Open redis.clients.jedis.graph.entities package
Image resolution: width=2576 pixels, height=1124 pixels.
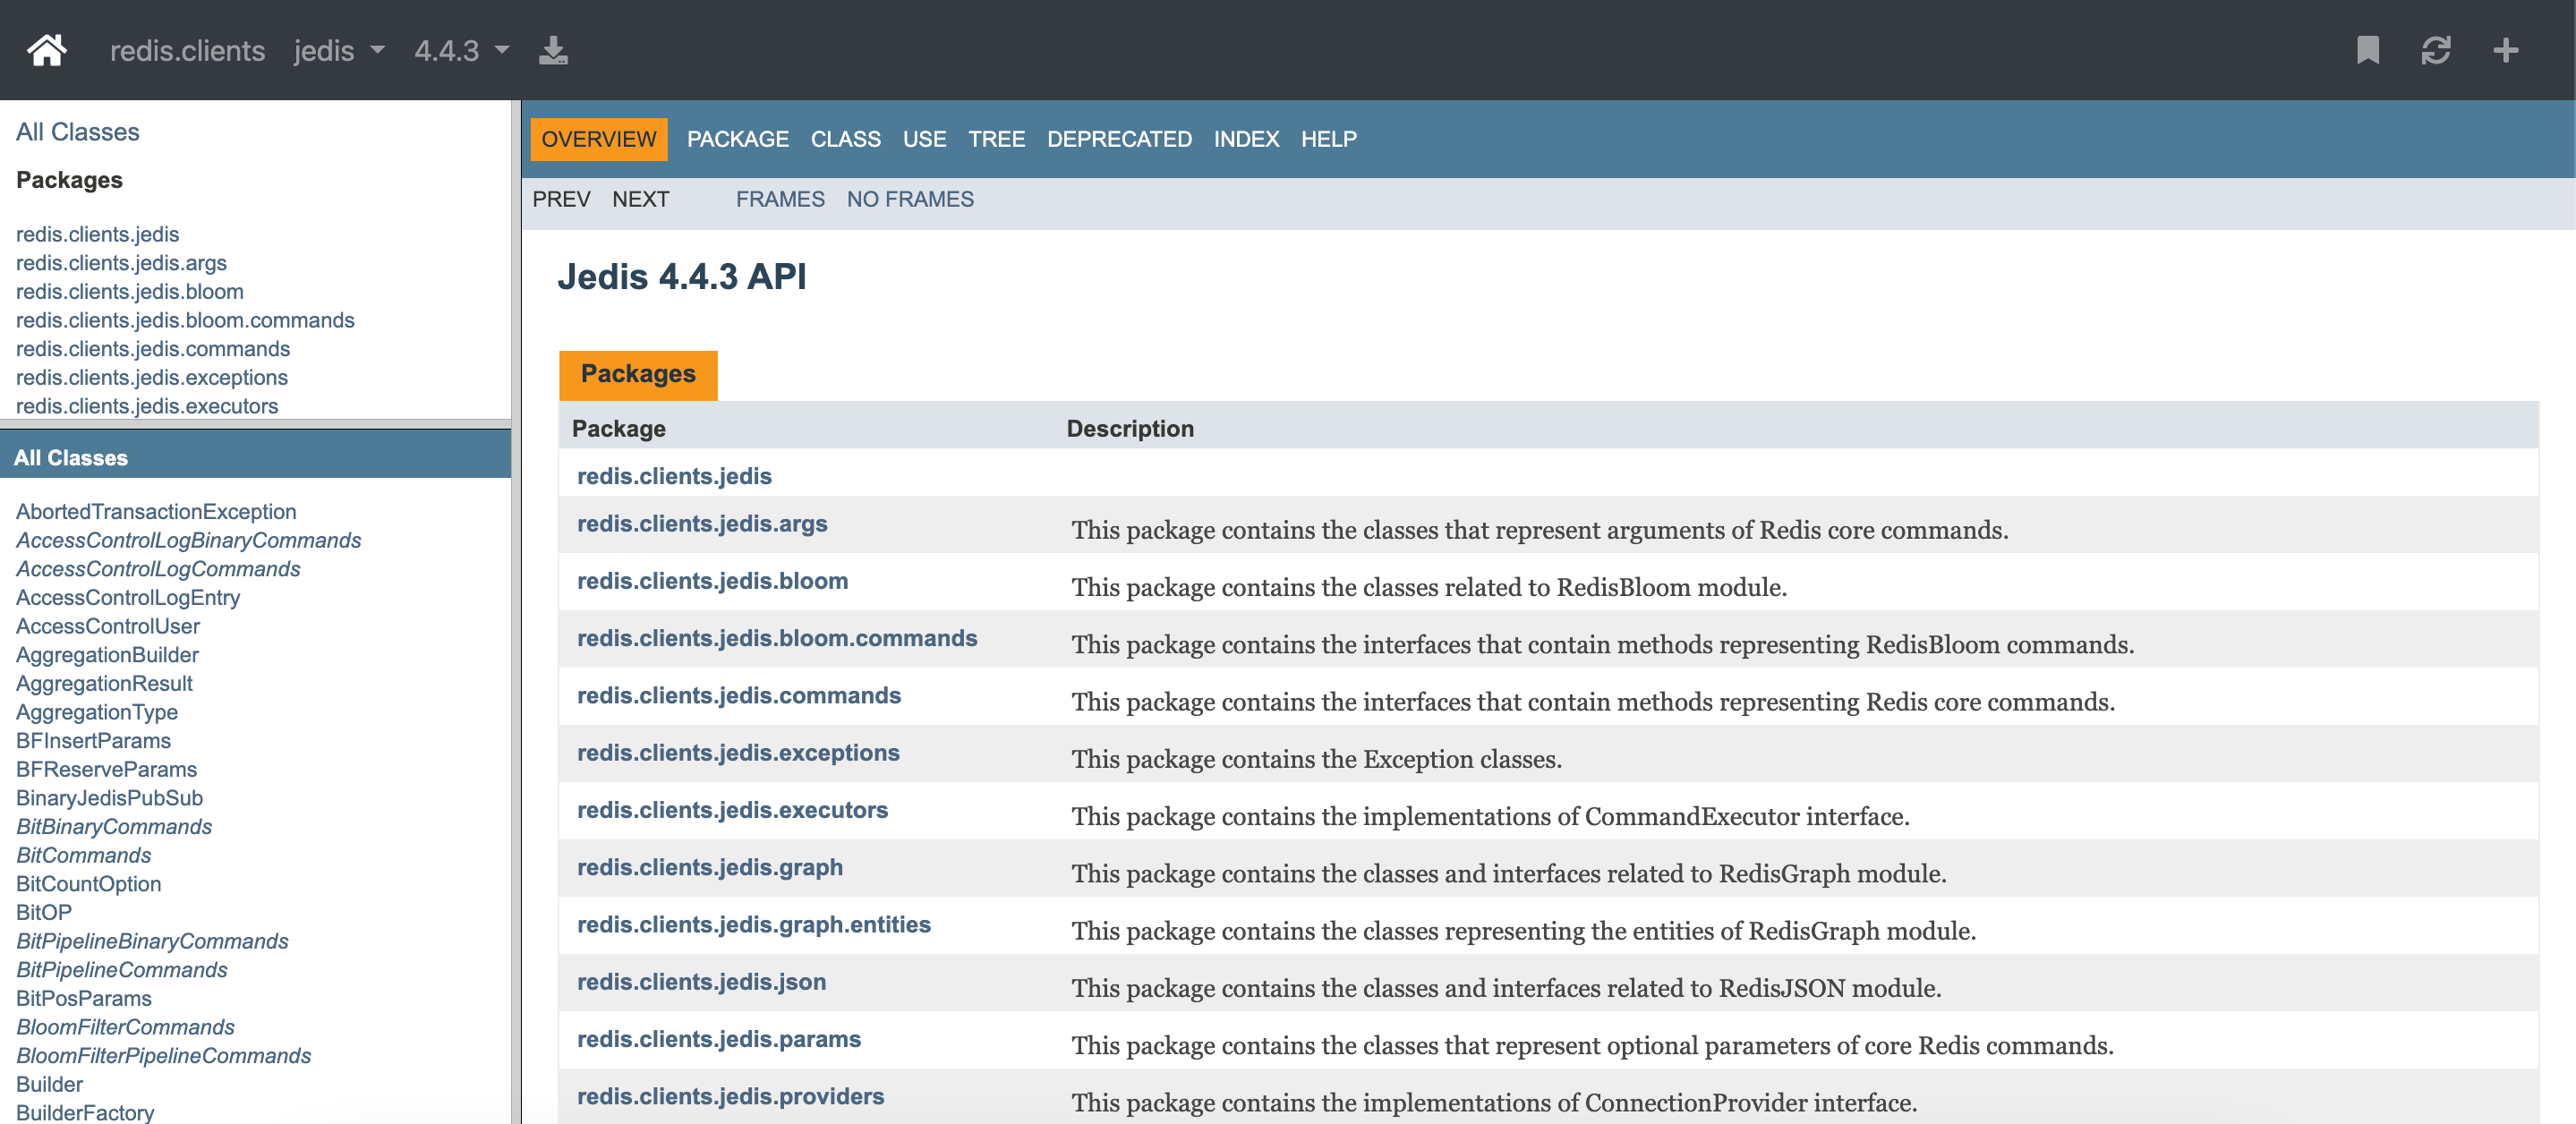tap(754, 925)
